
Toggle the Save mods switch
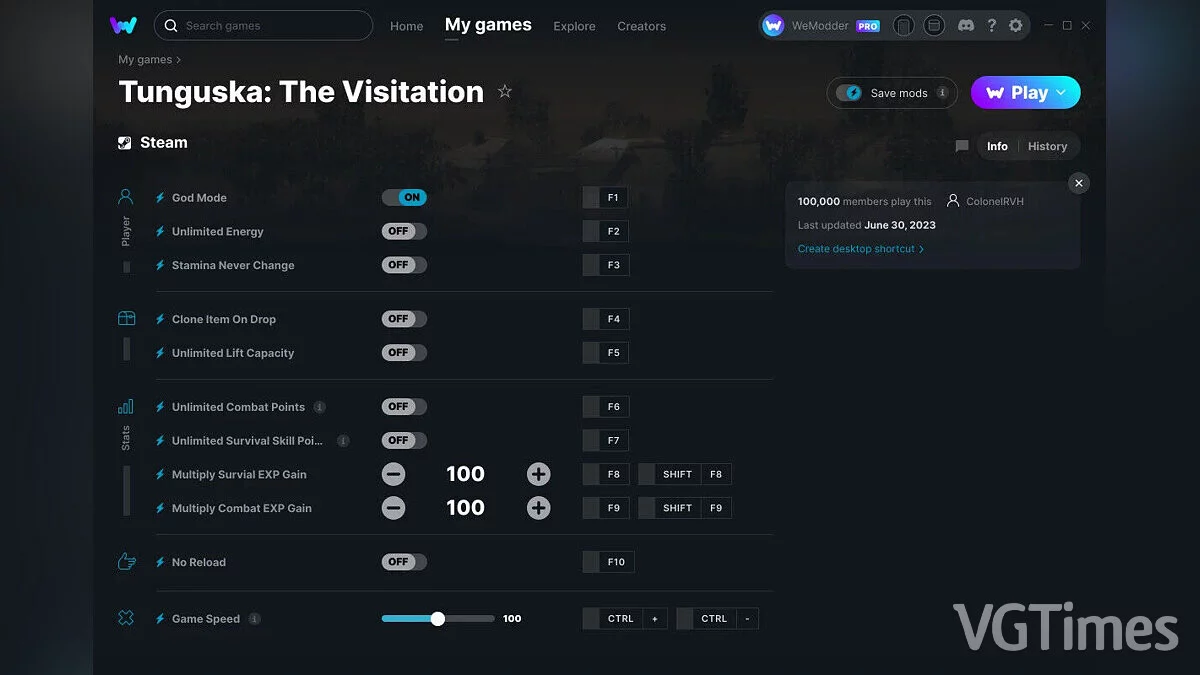pos(851,92)
